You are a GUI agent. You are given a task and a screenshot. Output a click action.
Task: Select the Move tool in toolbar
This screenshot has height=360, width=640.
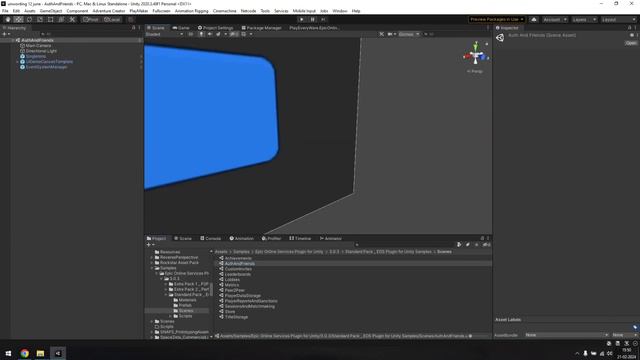tap(18, 19)
